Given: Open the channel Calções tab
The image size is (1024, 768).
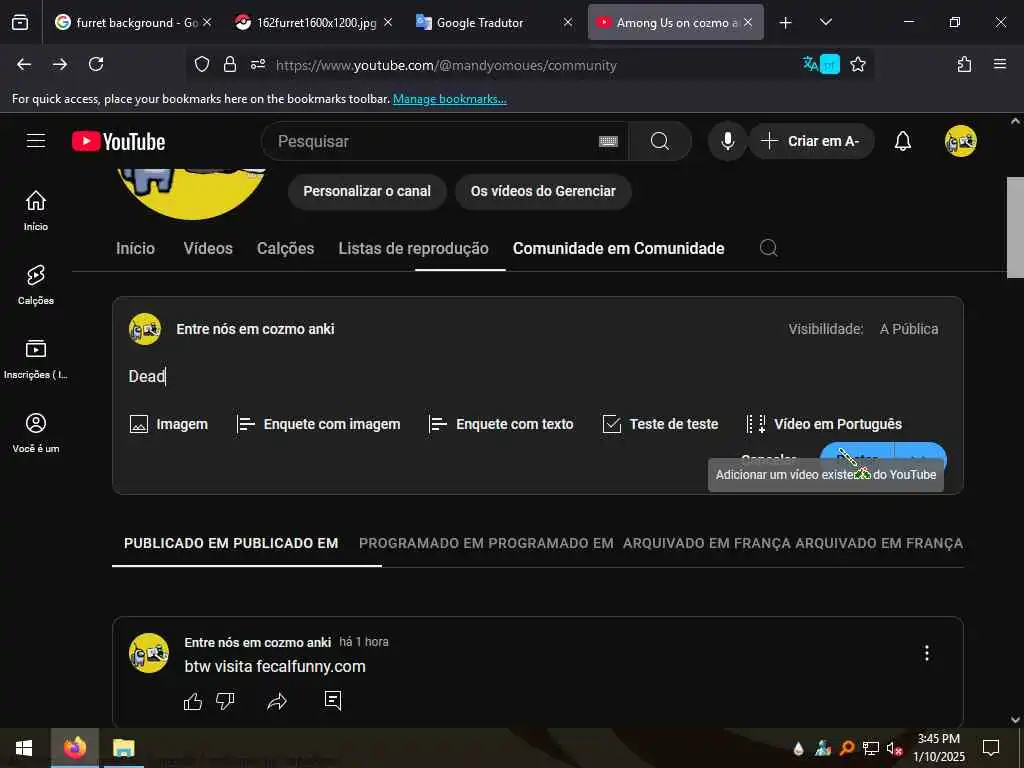Looking at the screenshot, I should [x=285, y=248].
